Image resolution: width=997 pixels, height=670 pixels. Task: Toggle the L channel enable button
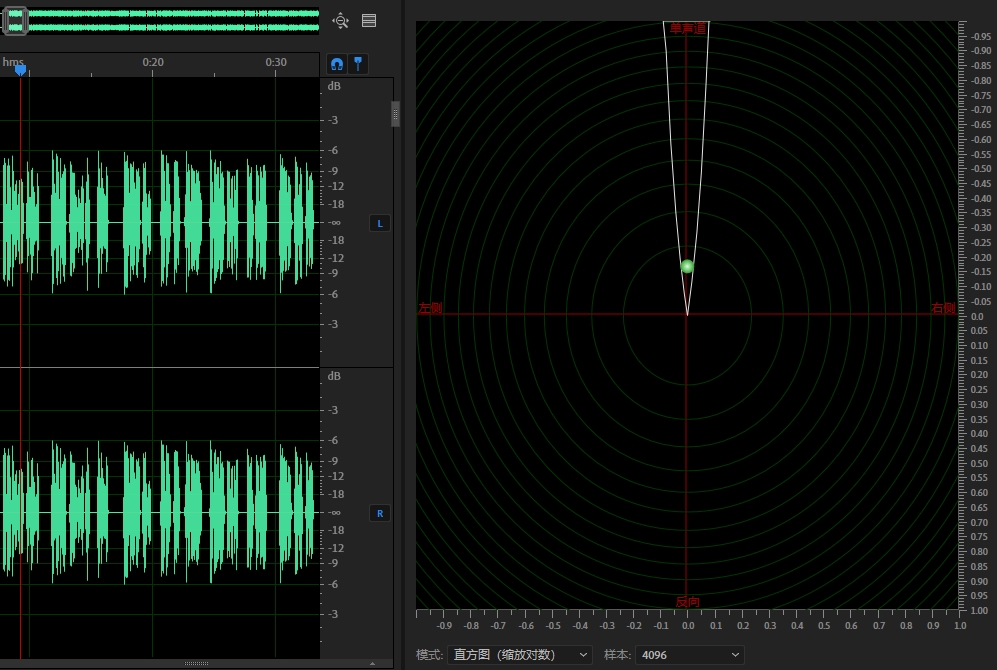380,223
